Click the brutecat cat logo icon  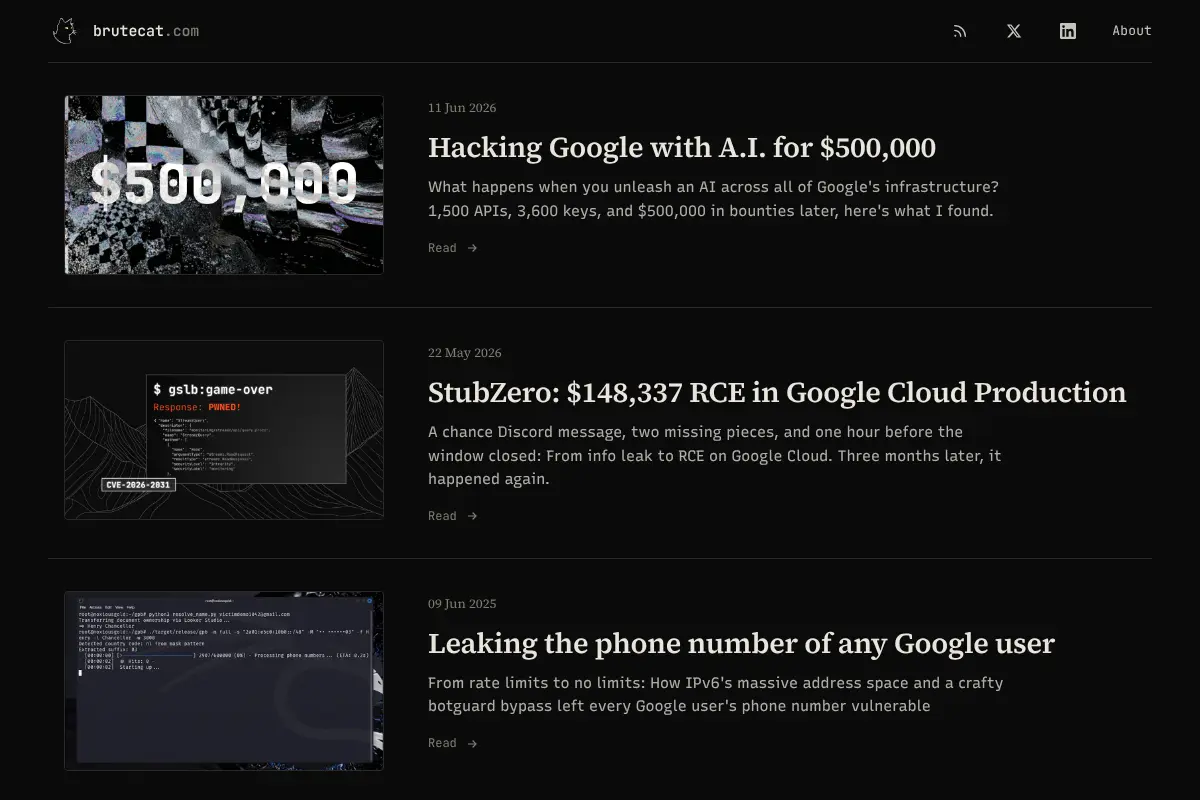coord(65,31)
